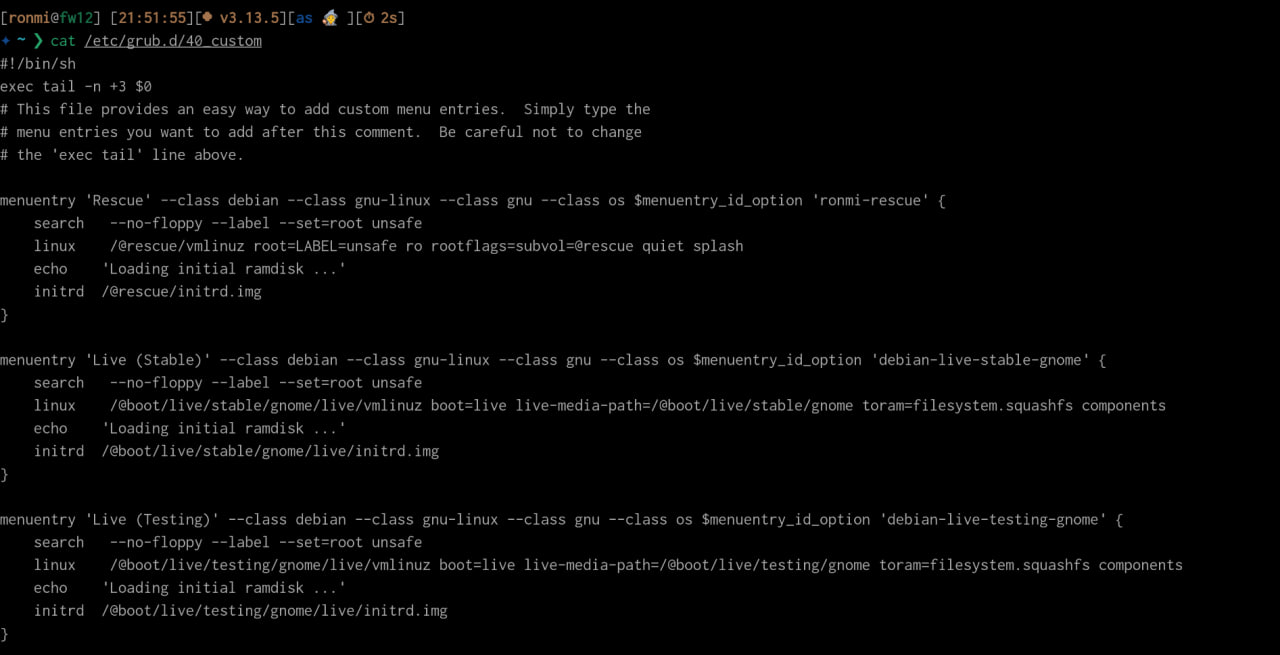Click the green prompt arrow chevron

coord(38,41)
